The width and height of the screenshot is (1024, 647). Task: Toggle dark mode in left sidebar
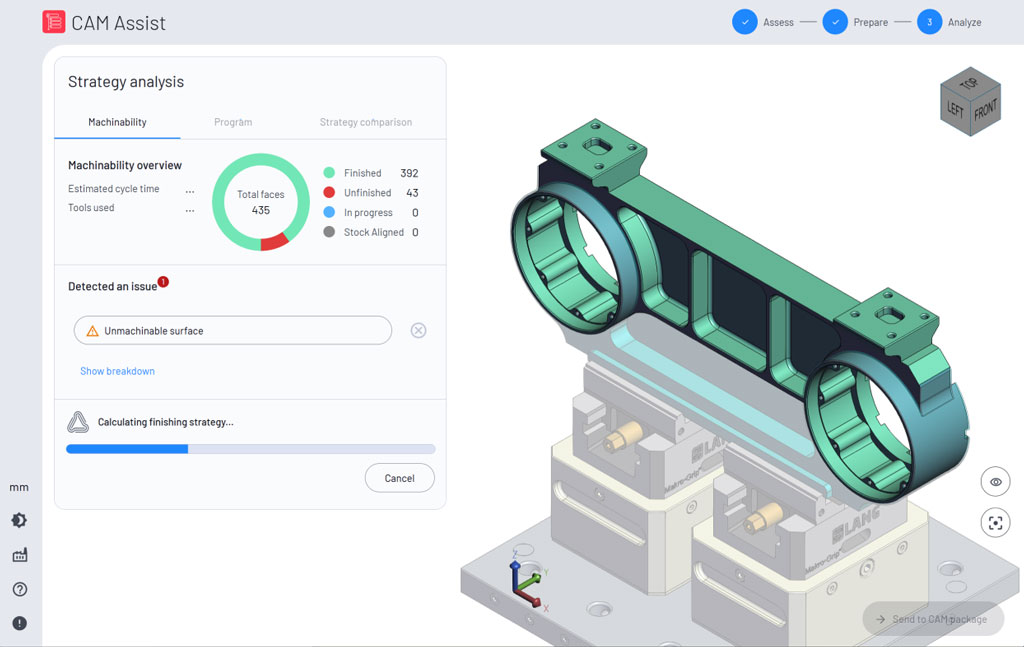coord(19,520)
